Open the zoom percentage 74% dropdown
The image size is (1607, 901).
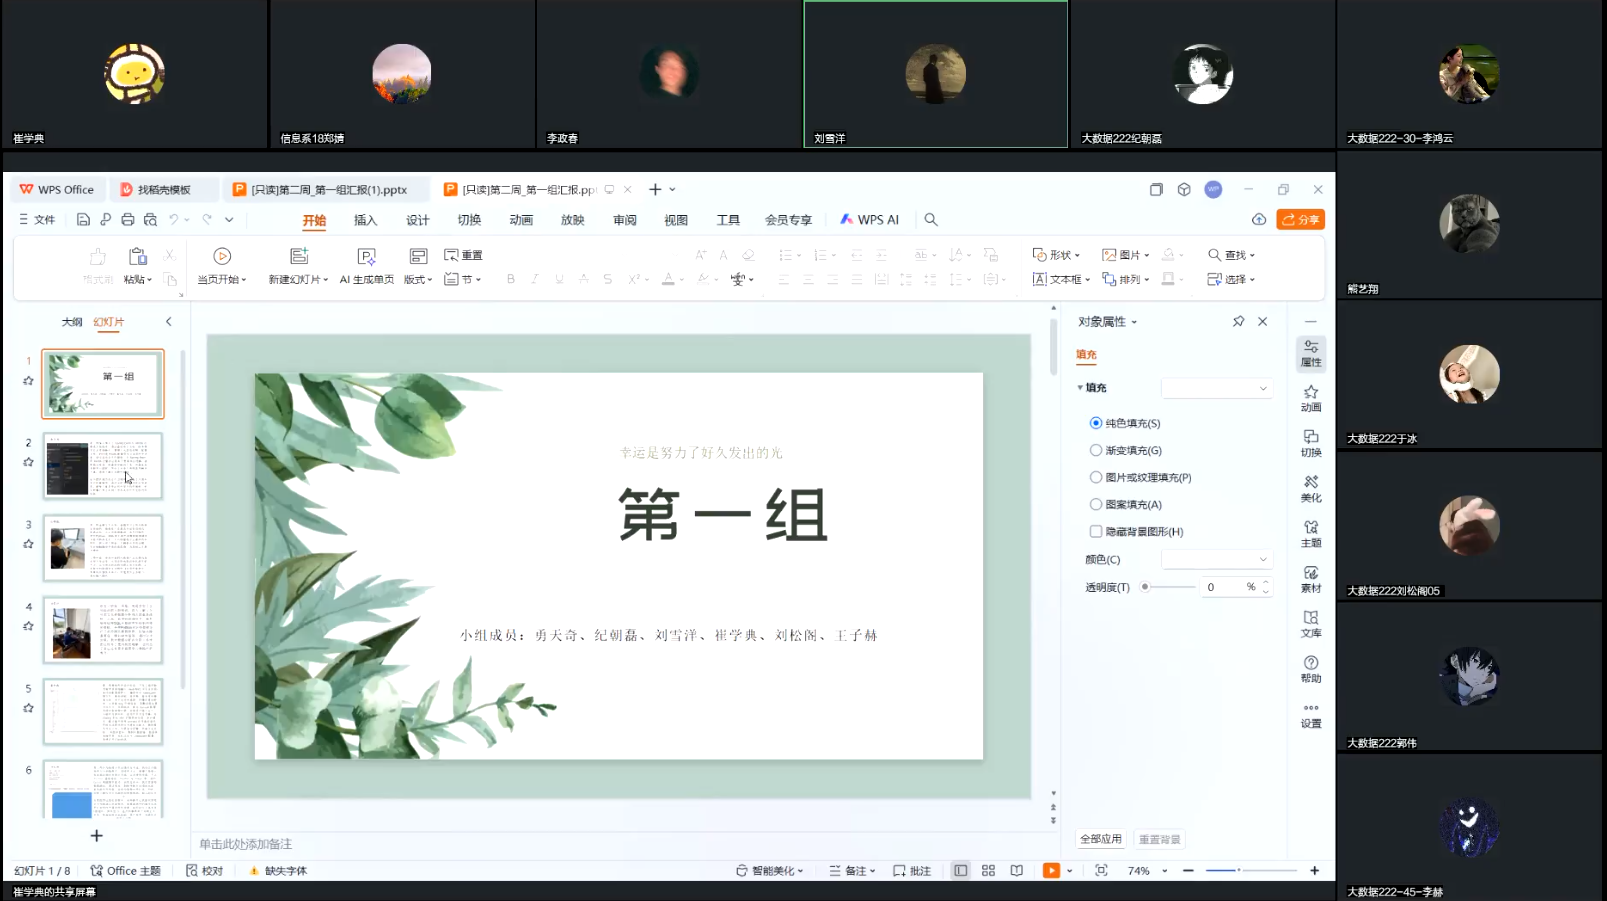click(x=1164, y=871)
